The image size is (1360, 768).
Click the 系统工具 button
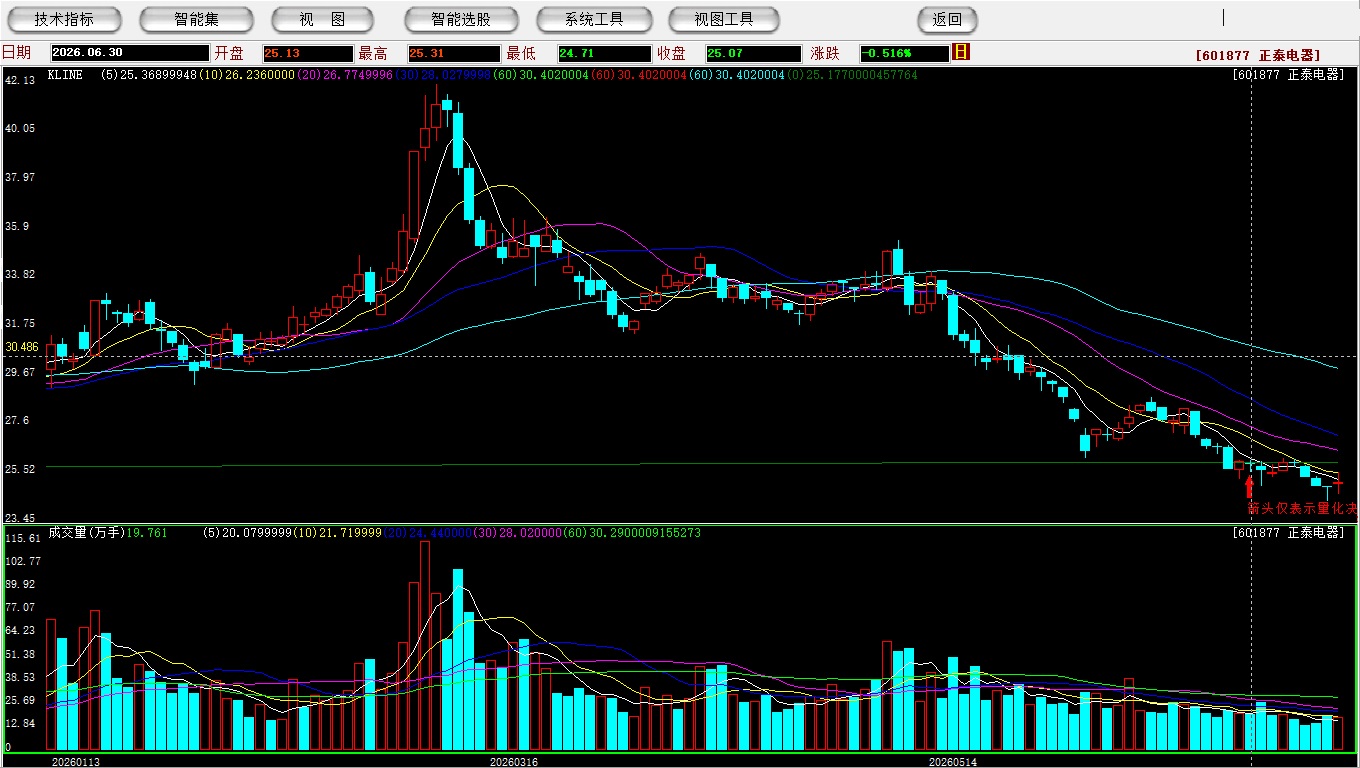click(x=594, y=19)
